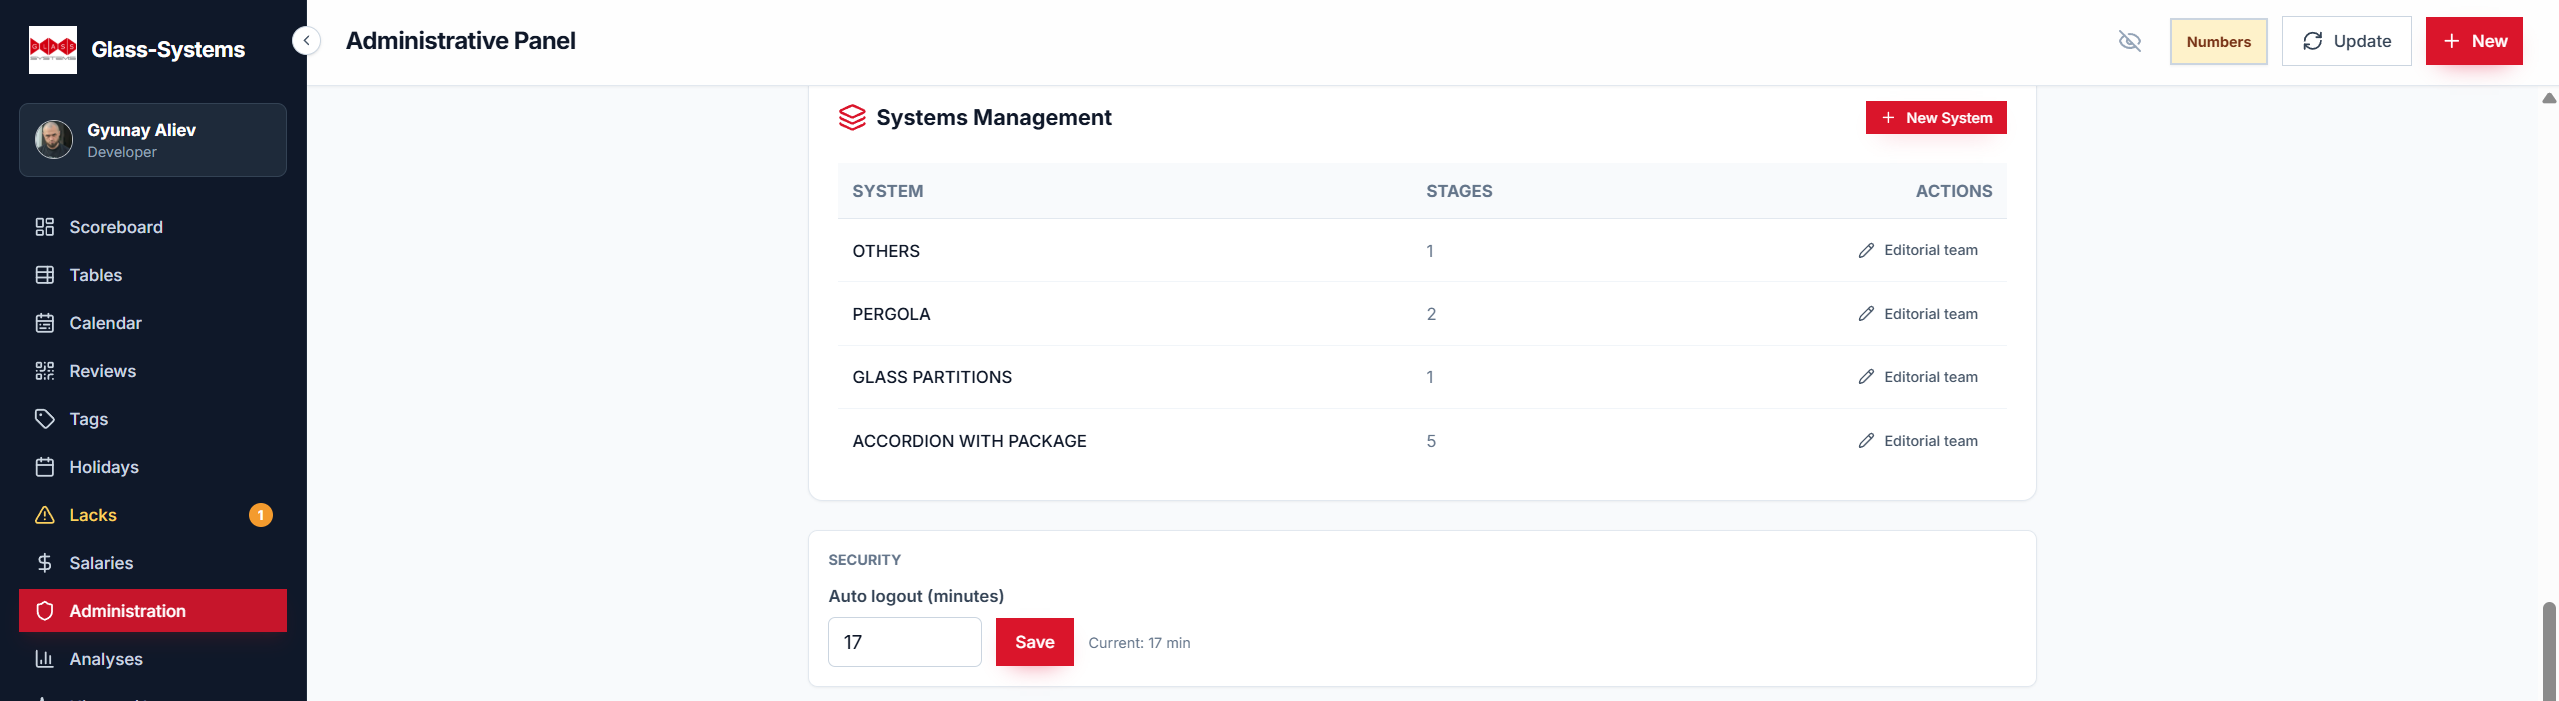The image size is (2559, 701).
Task: Click the Systems Management title
Action: [x=994, y=117]
